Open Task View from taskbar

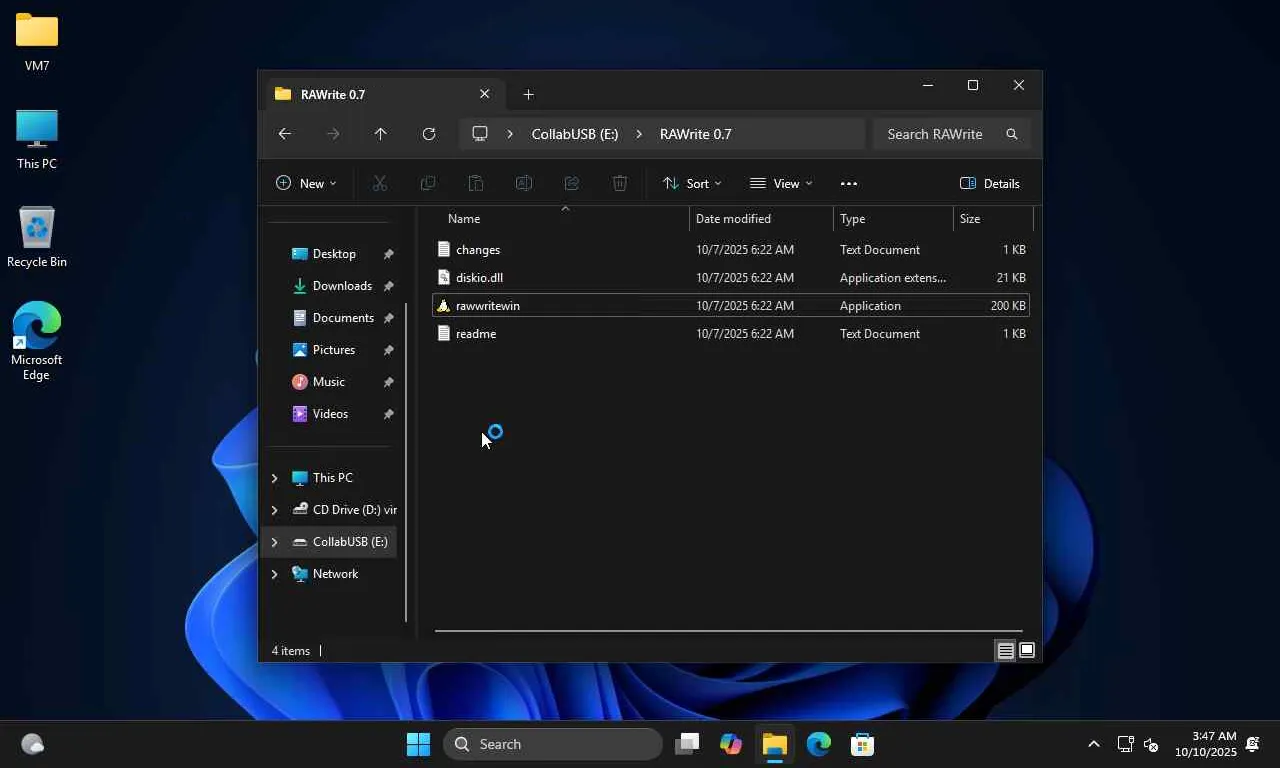point(687,744)
